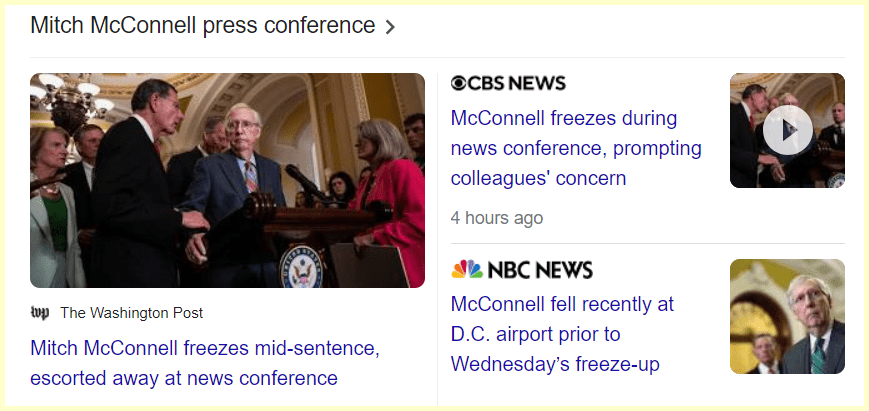Click the CBS video thumbnail's left edge
869x411 pixels.
737,130
